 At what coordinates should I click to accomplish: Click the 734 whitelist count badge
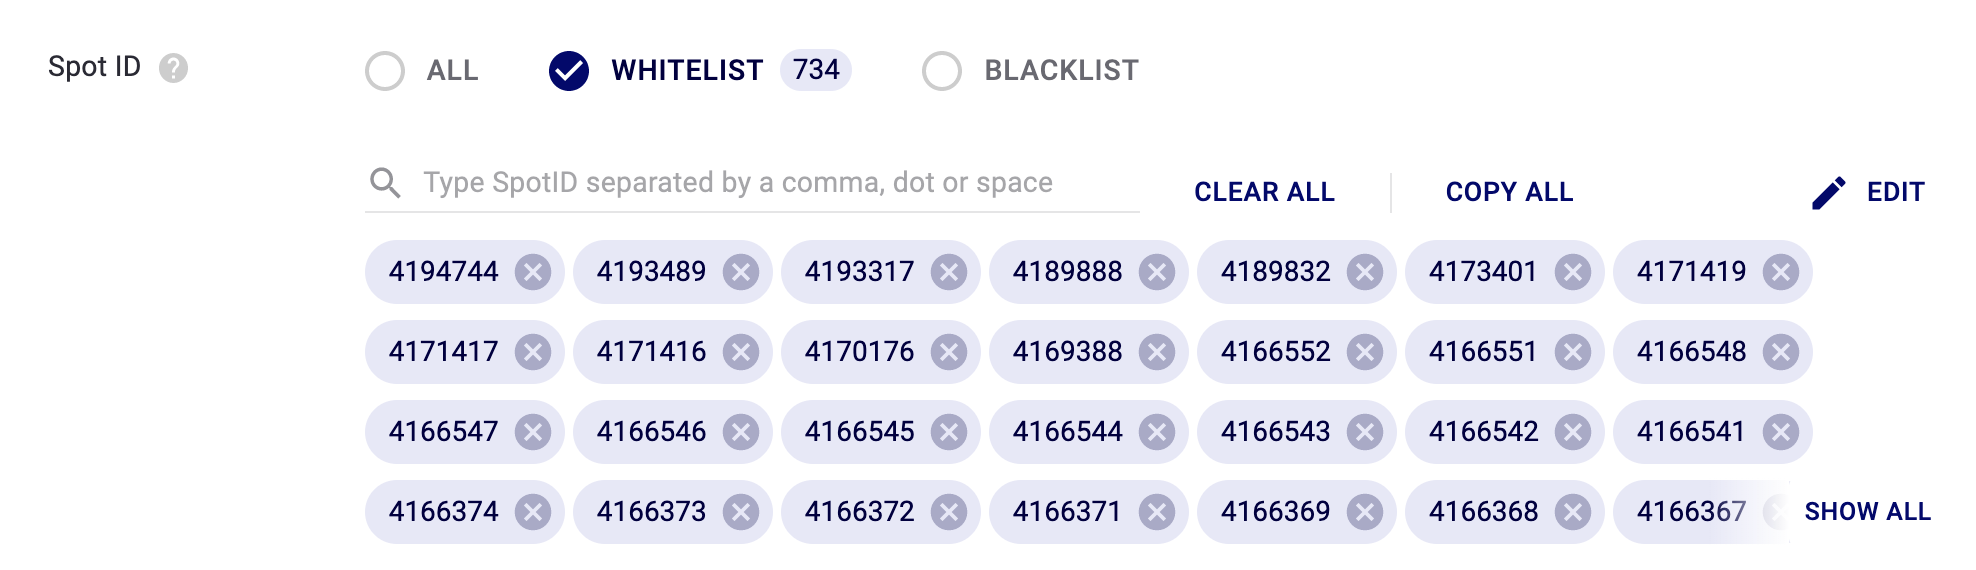coord(816,70)
